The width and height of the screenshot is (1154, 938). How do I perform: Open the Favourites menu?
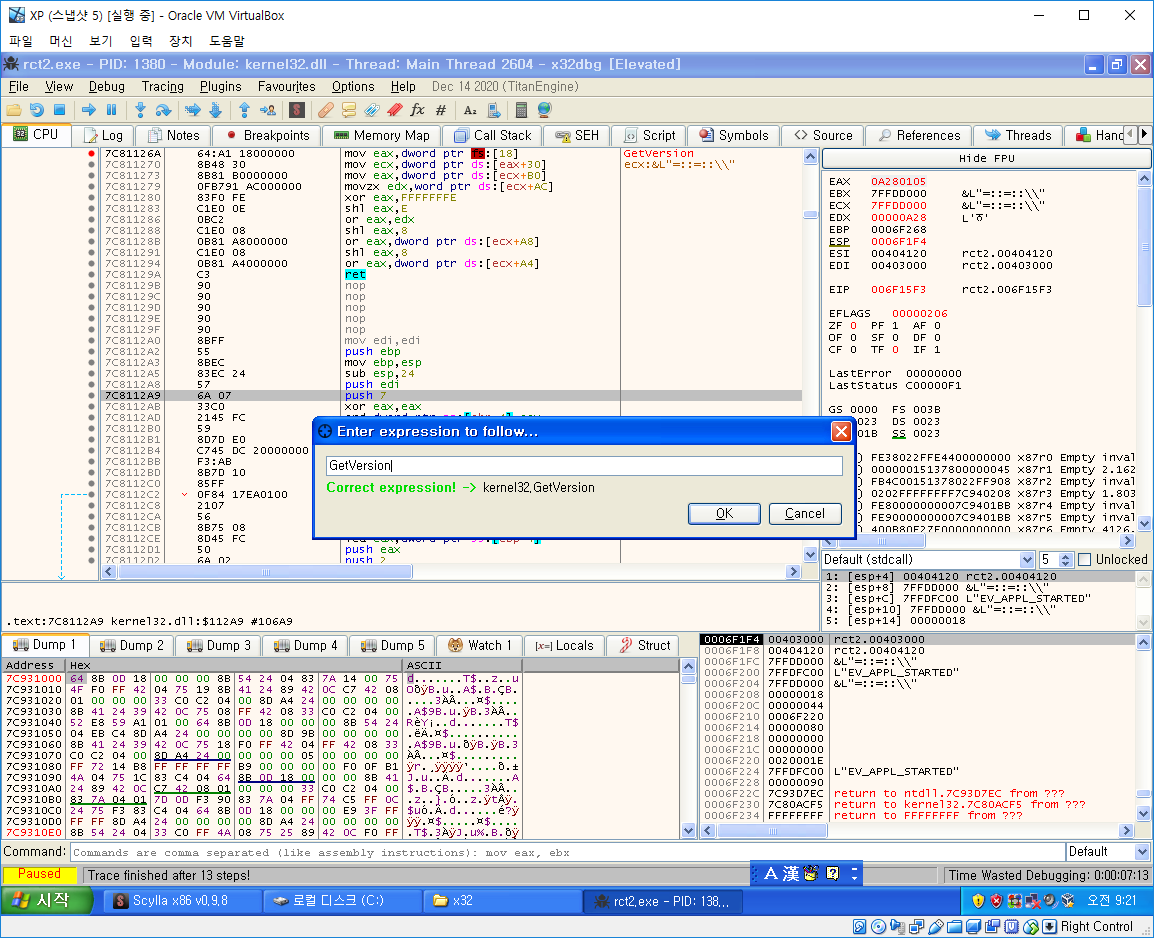point(286,87)
